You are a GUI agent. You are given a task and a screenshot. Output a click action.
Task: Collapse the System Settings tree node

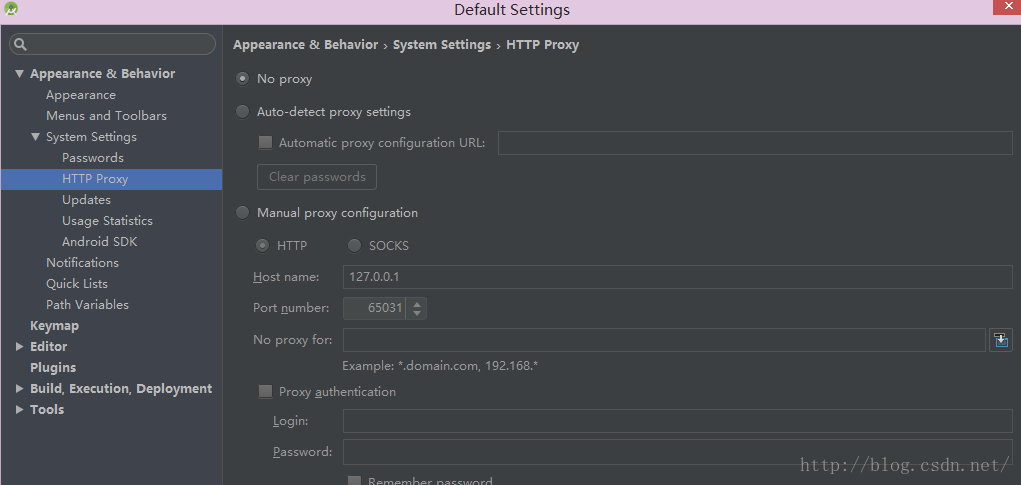pos(35,137)
